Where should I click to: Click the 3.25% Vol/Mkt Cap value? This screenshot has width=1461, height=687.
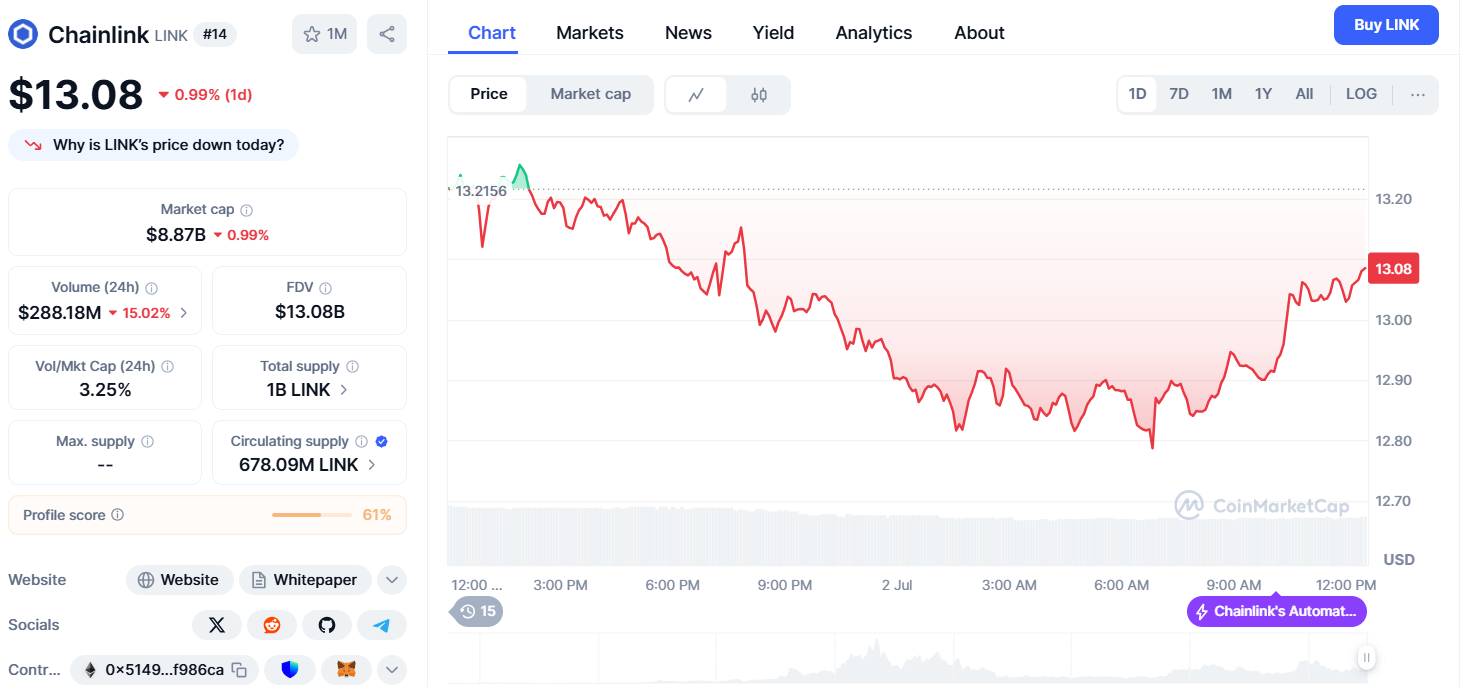(x=105, y=390)
